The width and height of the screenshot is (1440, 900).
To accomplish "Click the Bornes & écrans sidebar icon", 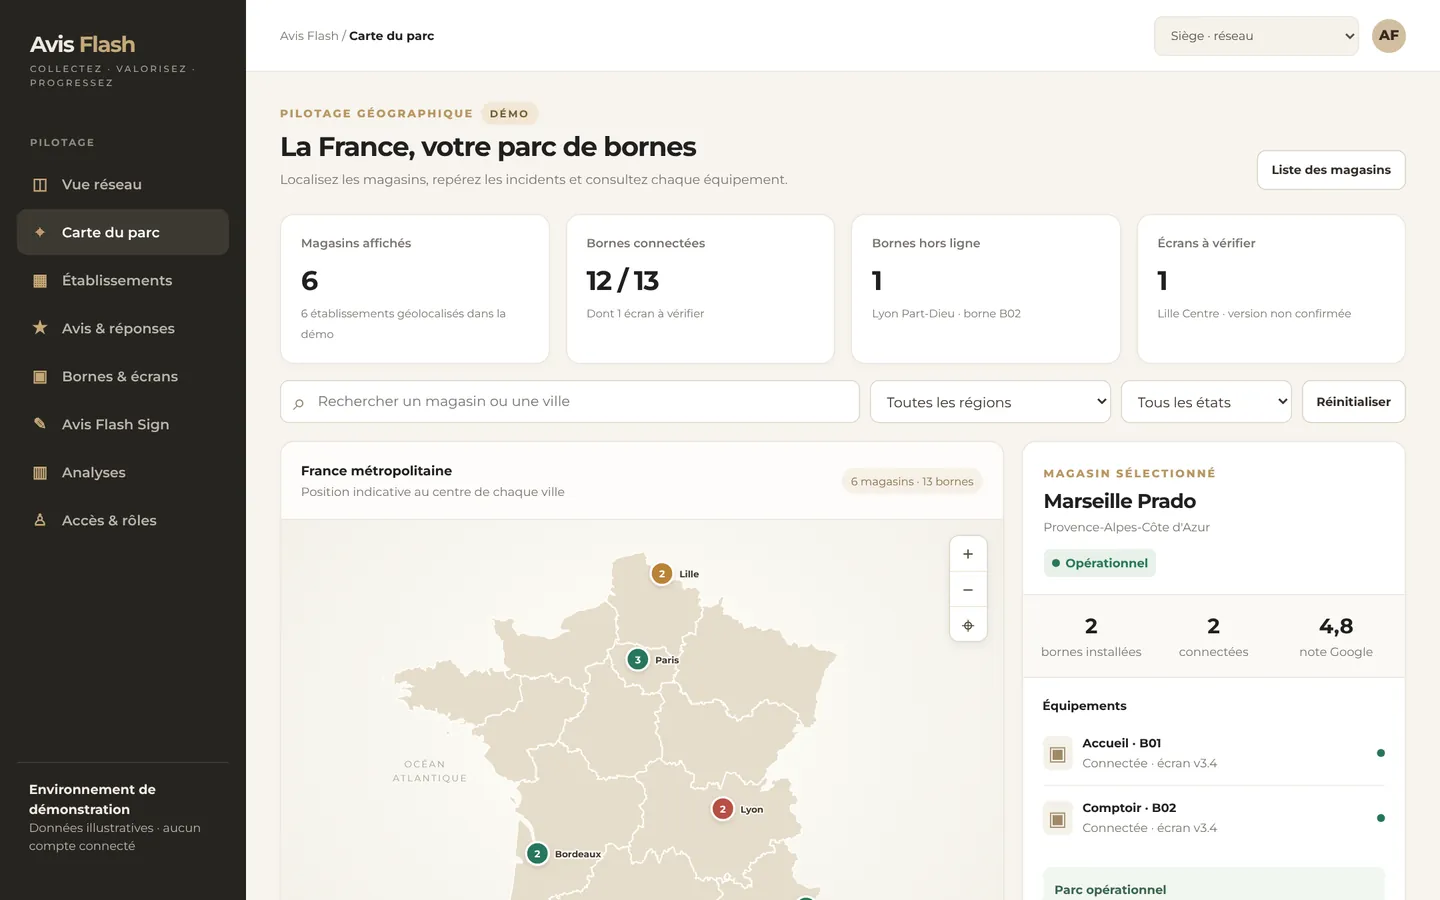I will pyautogui.click(x=40, y=377).
